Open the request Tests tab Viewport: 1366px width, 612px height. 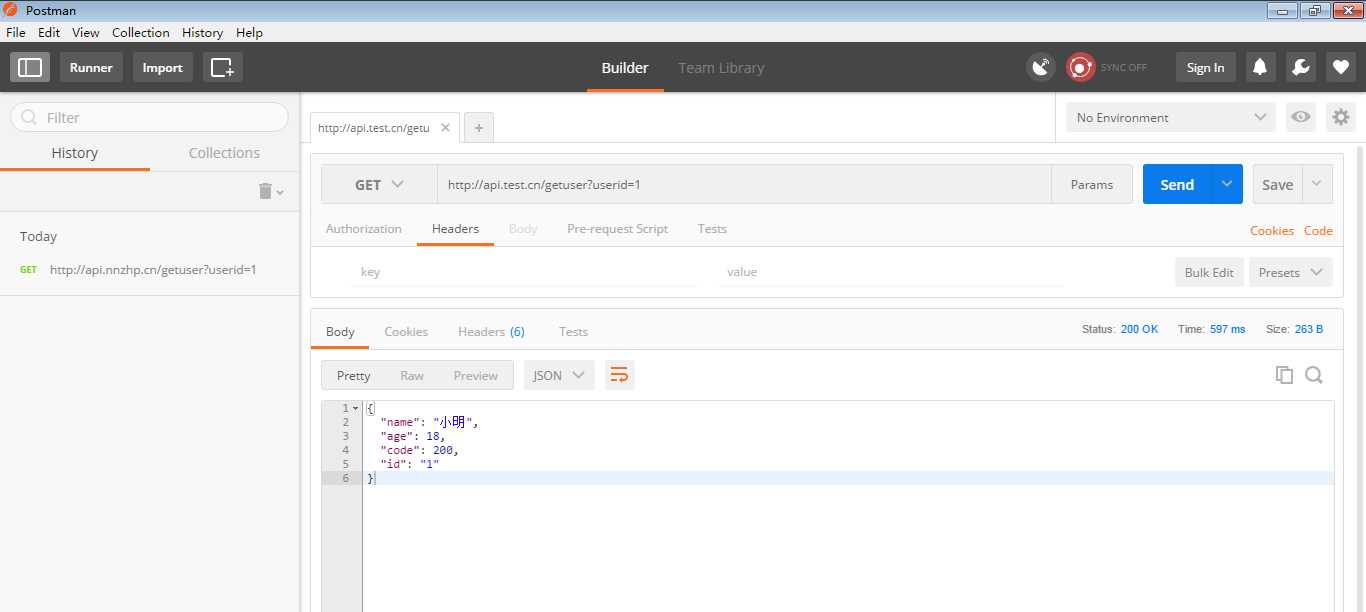(x=712, y=229)
